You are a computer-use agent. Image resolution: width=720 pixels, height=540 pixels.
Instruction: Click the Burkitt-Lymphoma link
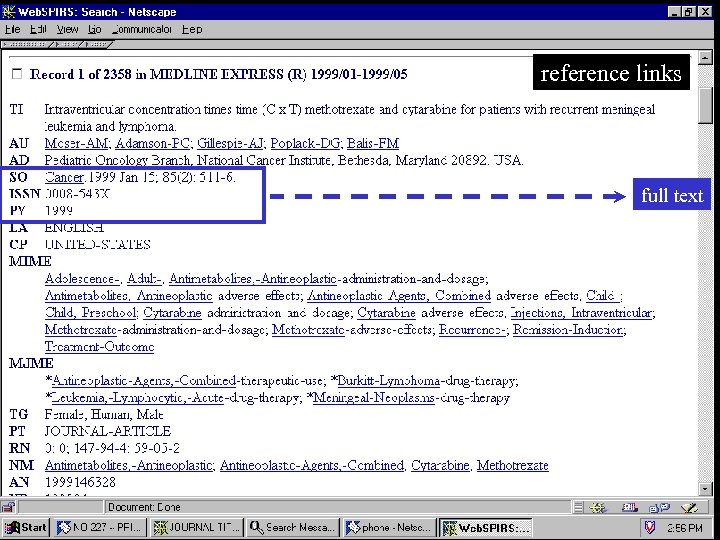[389, 381]
